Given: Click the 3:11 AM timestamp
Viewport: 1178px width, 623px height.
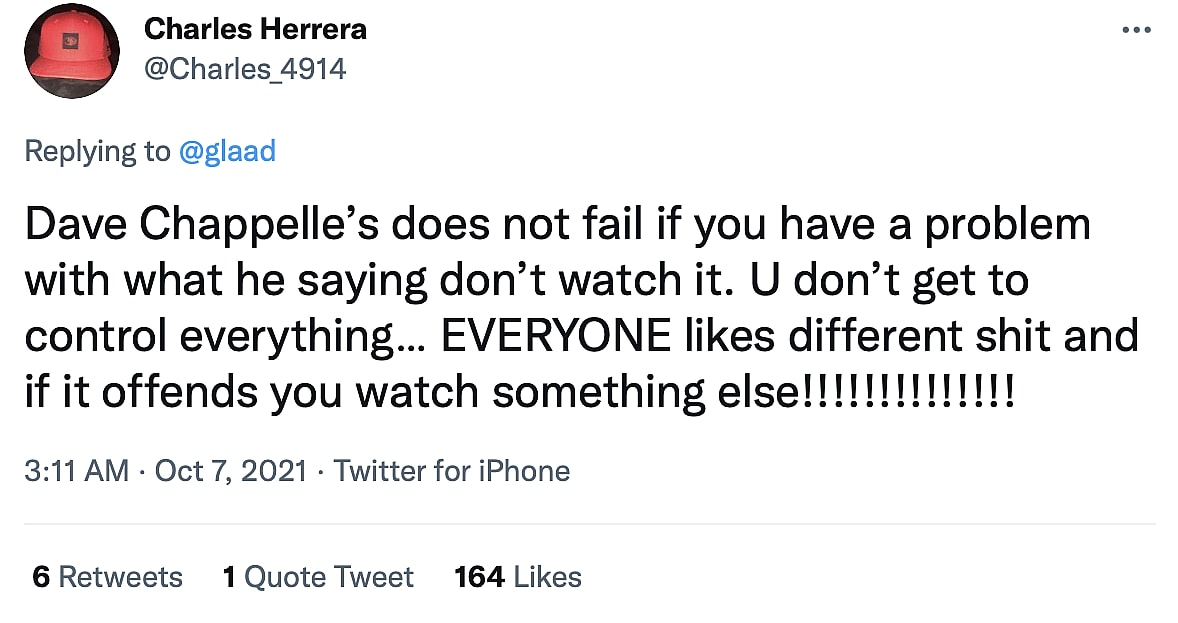Looking at the screenshot, I should tap(77, 471).
